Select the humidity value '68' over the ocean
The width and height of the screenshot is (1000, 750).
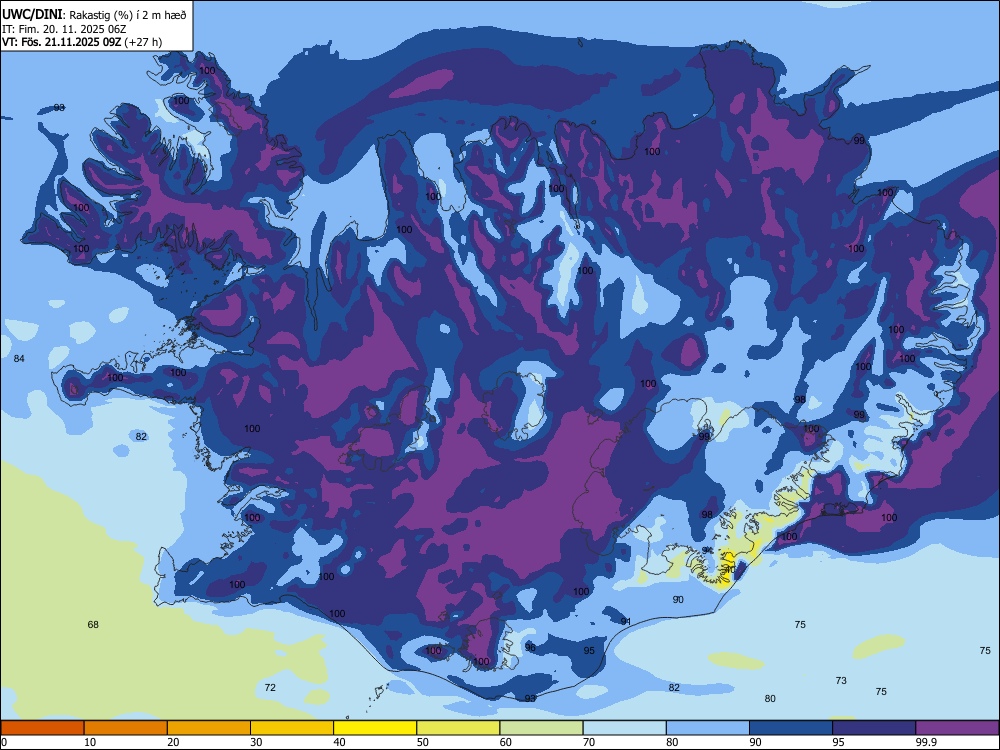93,624
